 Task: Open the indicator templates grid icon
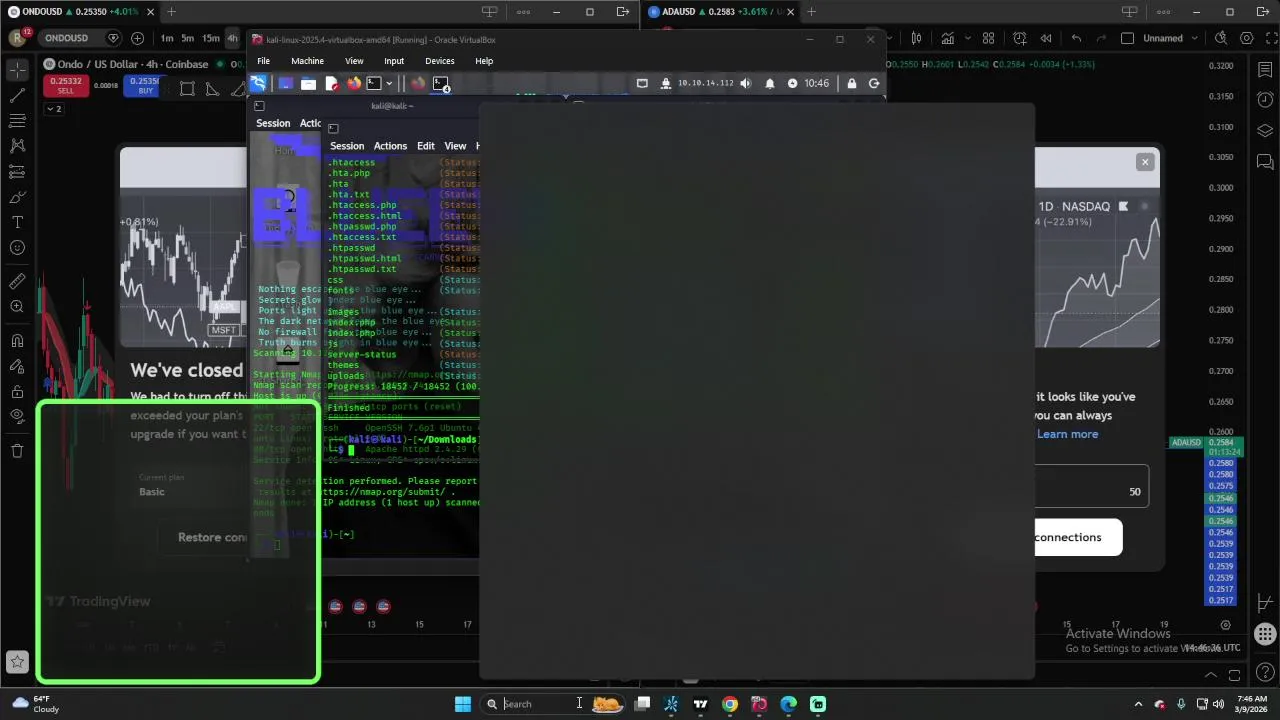coord(988,38)
